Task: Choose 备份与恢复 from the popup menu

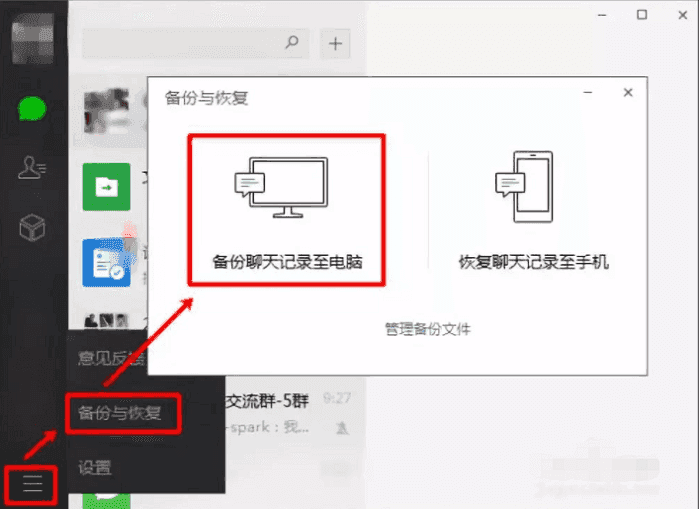Action: [120, 413]
